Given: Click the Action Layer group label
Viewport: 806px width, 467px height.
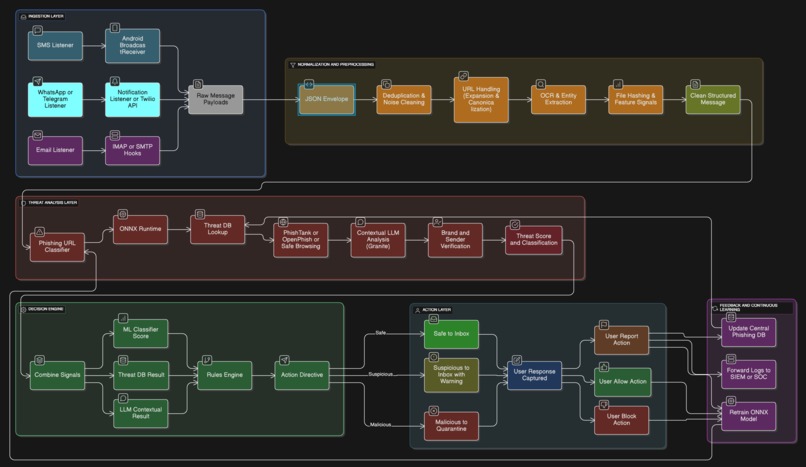Looking at the screenshot, I should click(436, 310).
